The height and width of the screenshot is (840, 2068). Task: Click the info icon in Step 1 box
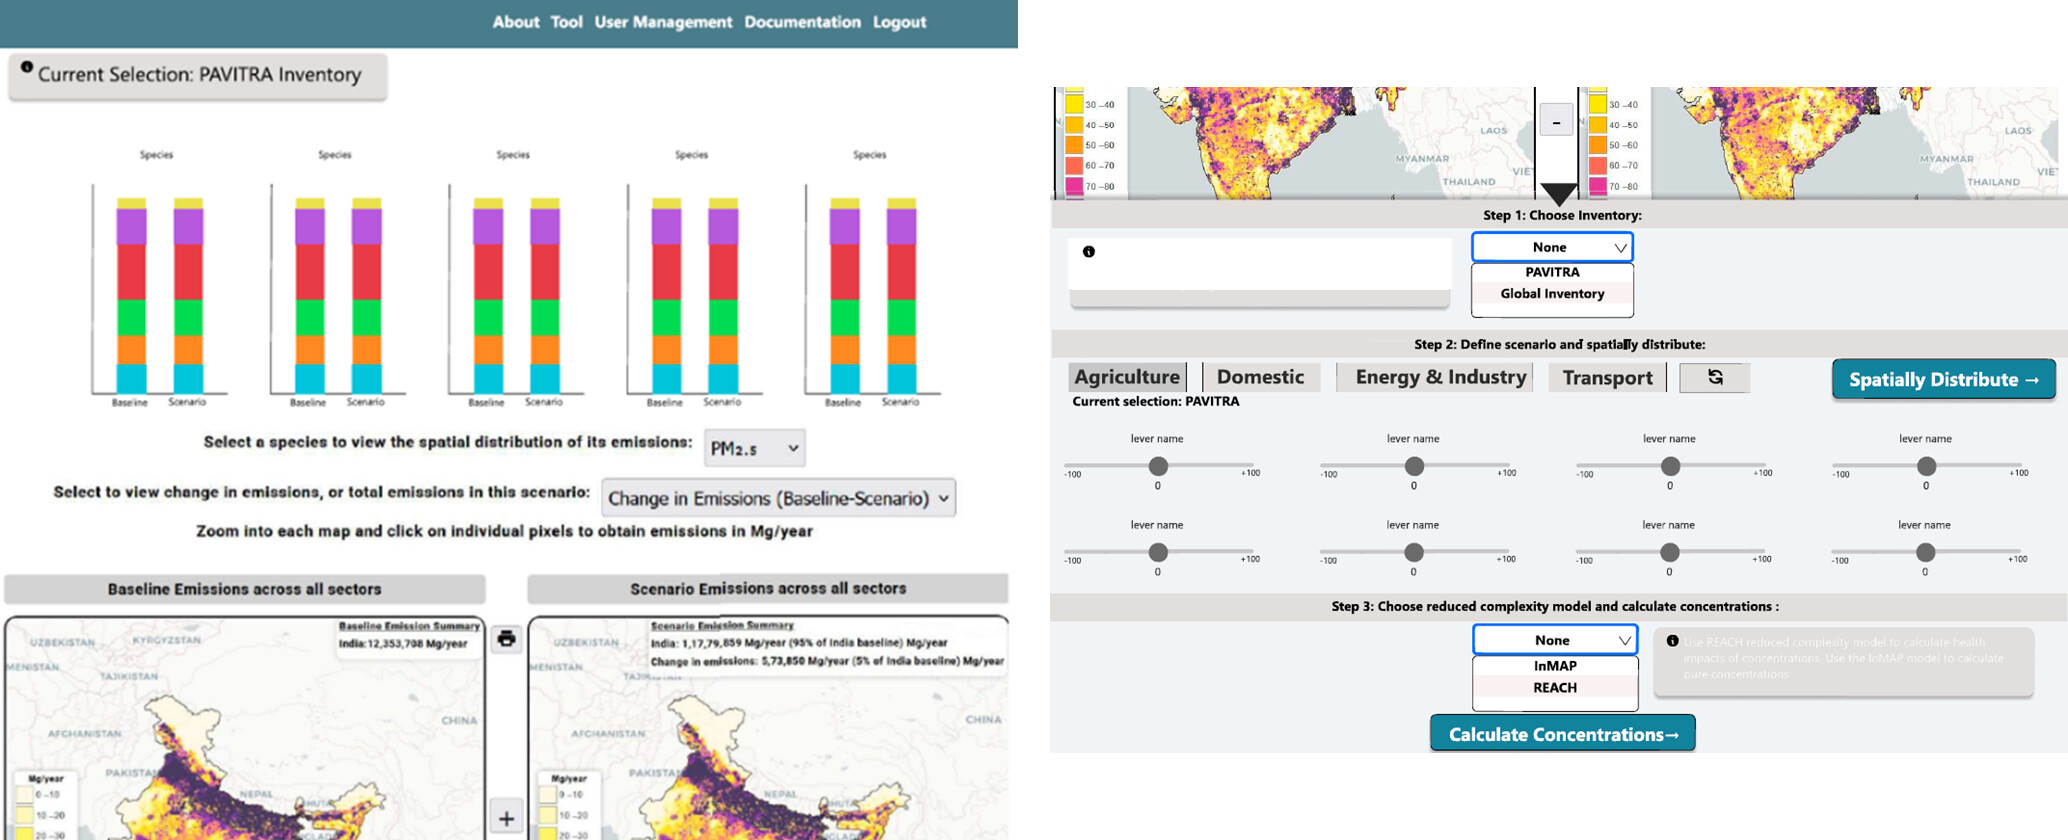(x=1089, y=252)
